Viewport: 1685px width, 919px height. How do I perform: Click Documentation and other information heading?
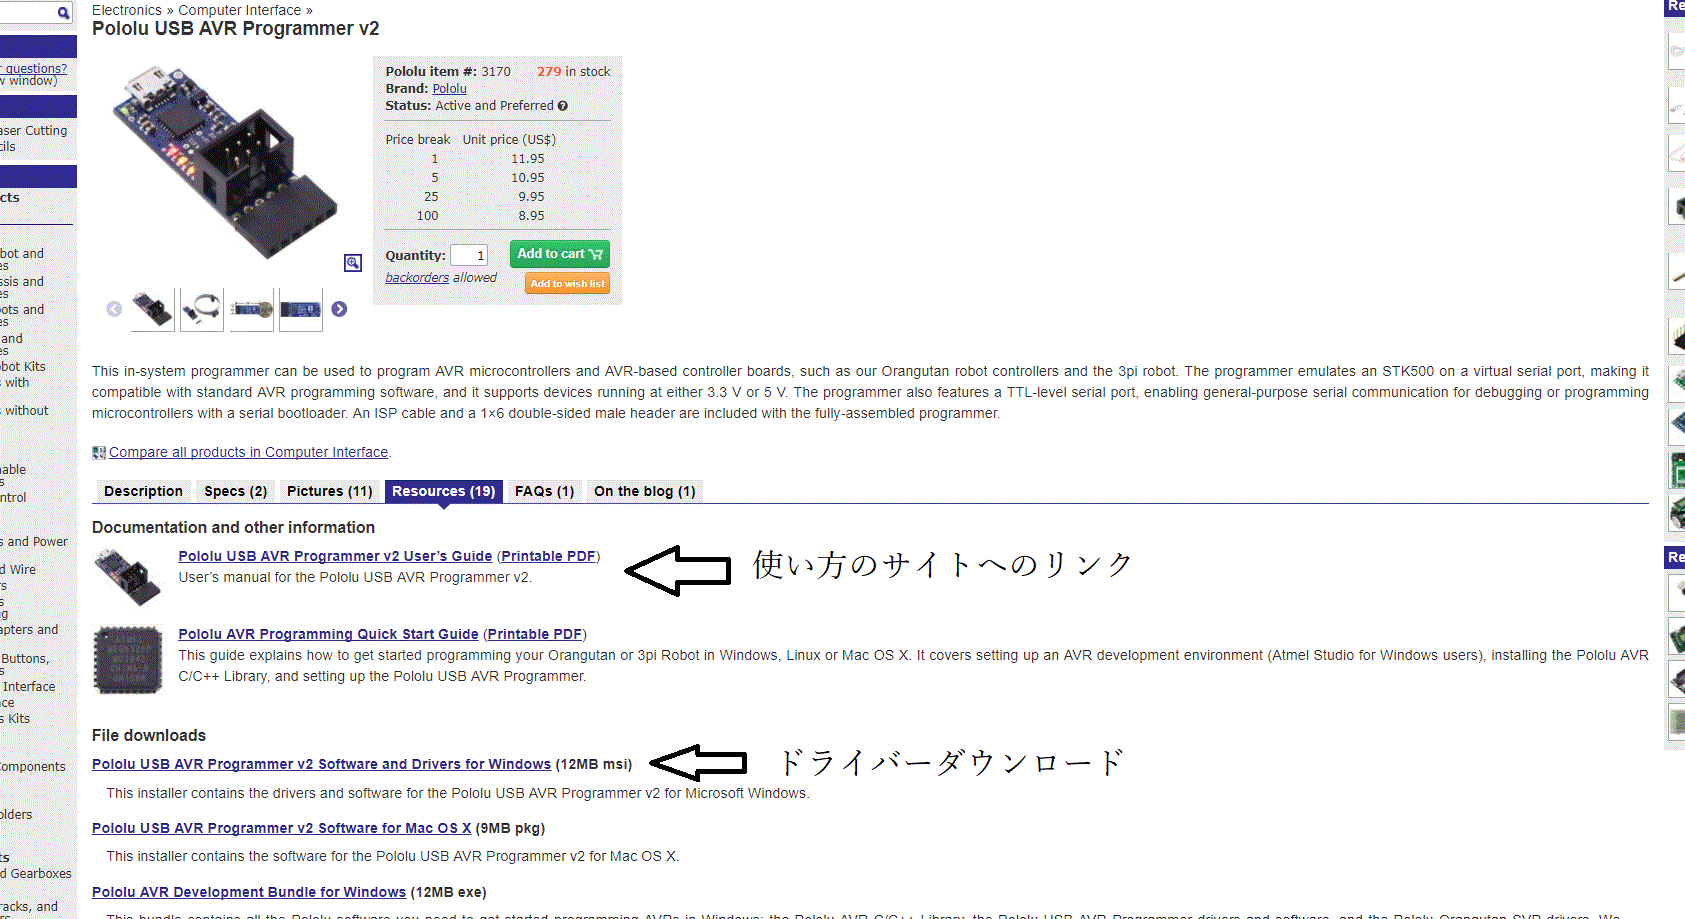pos(233,528)
